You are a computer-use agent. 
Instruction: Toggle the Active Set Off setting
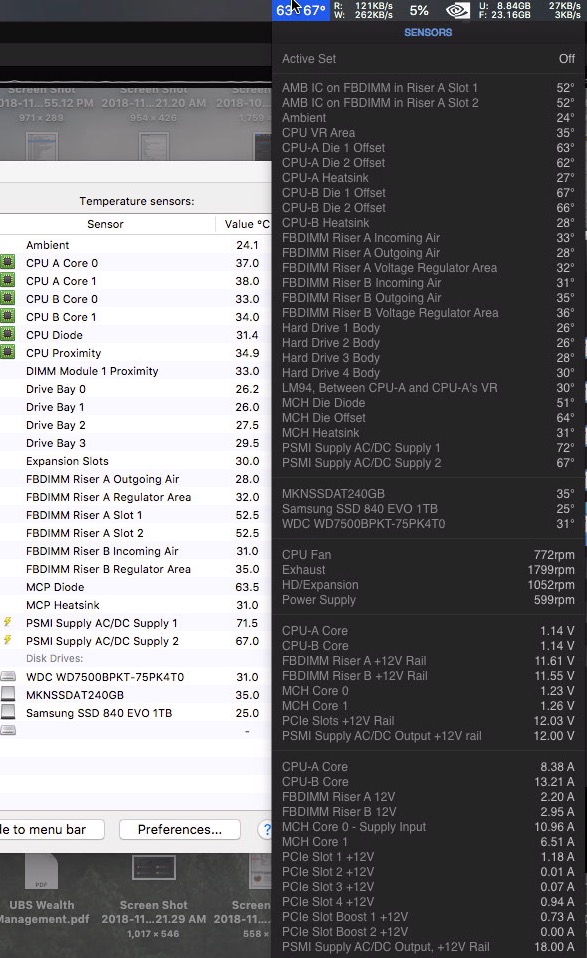pos(428,59)
